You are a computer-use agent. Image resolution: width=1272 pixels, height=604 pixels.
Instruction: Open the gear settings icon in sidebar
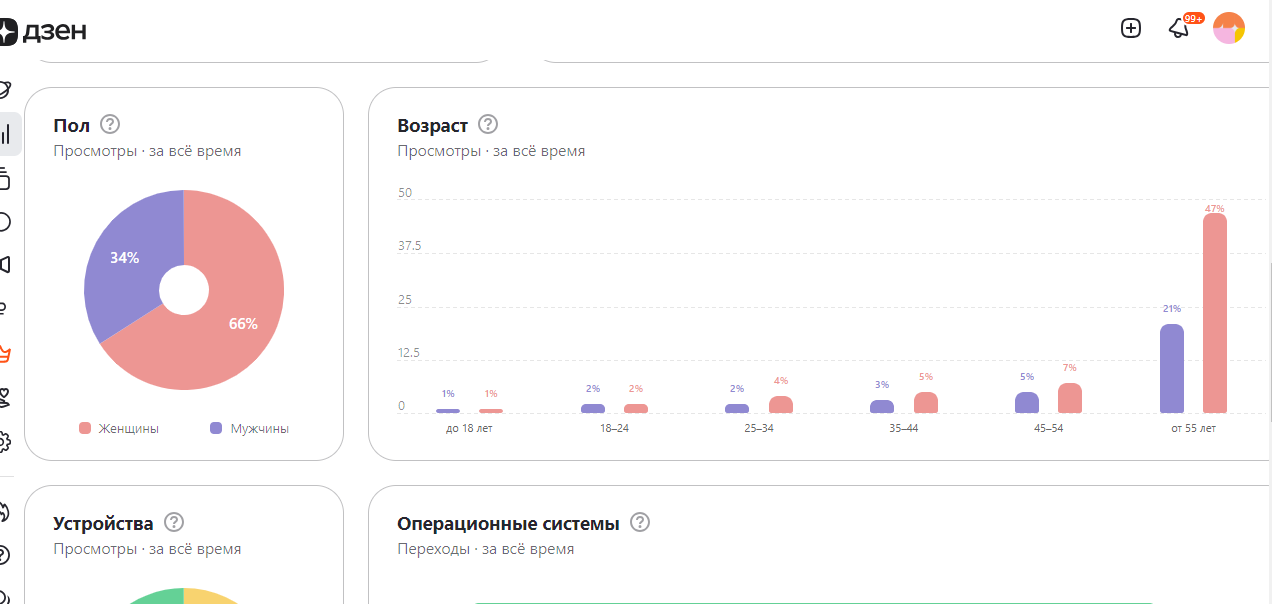pyautogui.click(x=5, y=441)
